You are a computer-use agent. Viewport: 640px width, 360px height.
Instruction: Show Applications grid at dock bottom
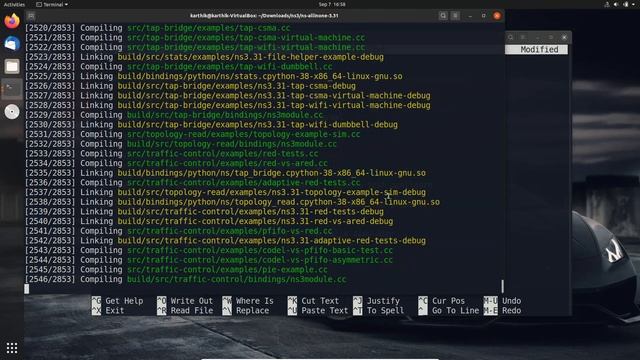(12, 348)
